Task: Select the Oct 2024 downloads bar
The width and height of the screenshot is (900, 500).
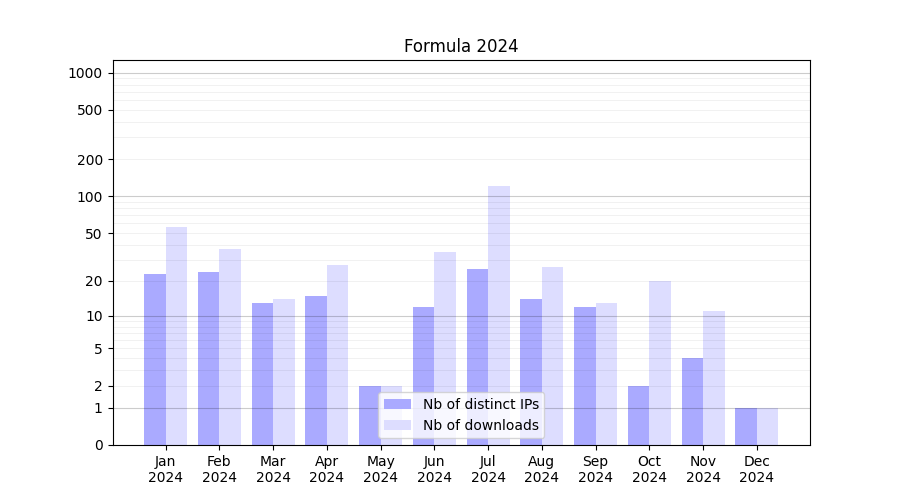Action: pos(660,362)
